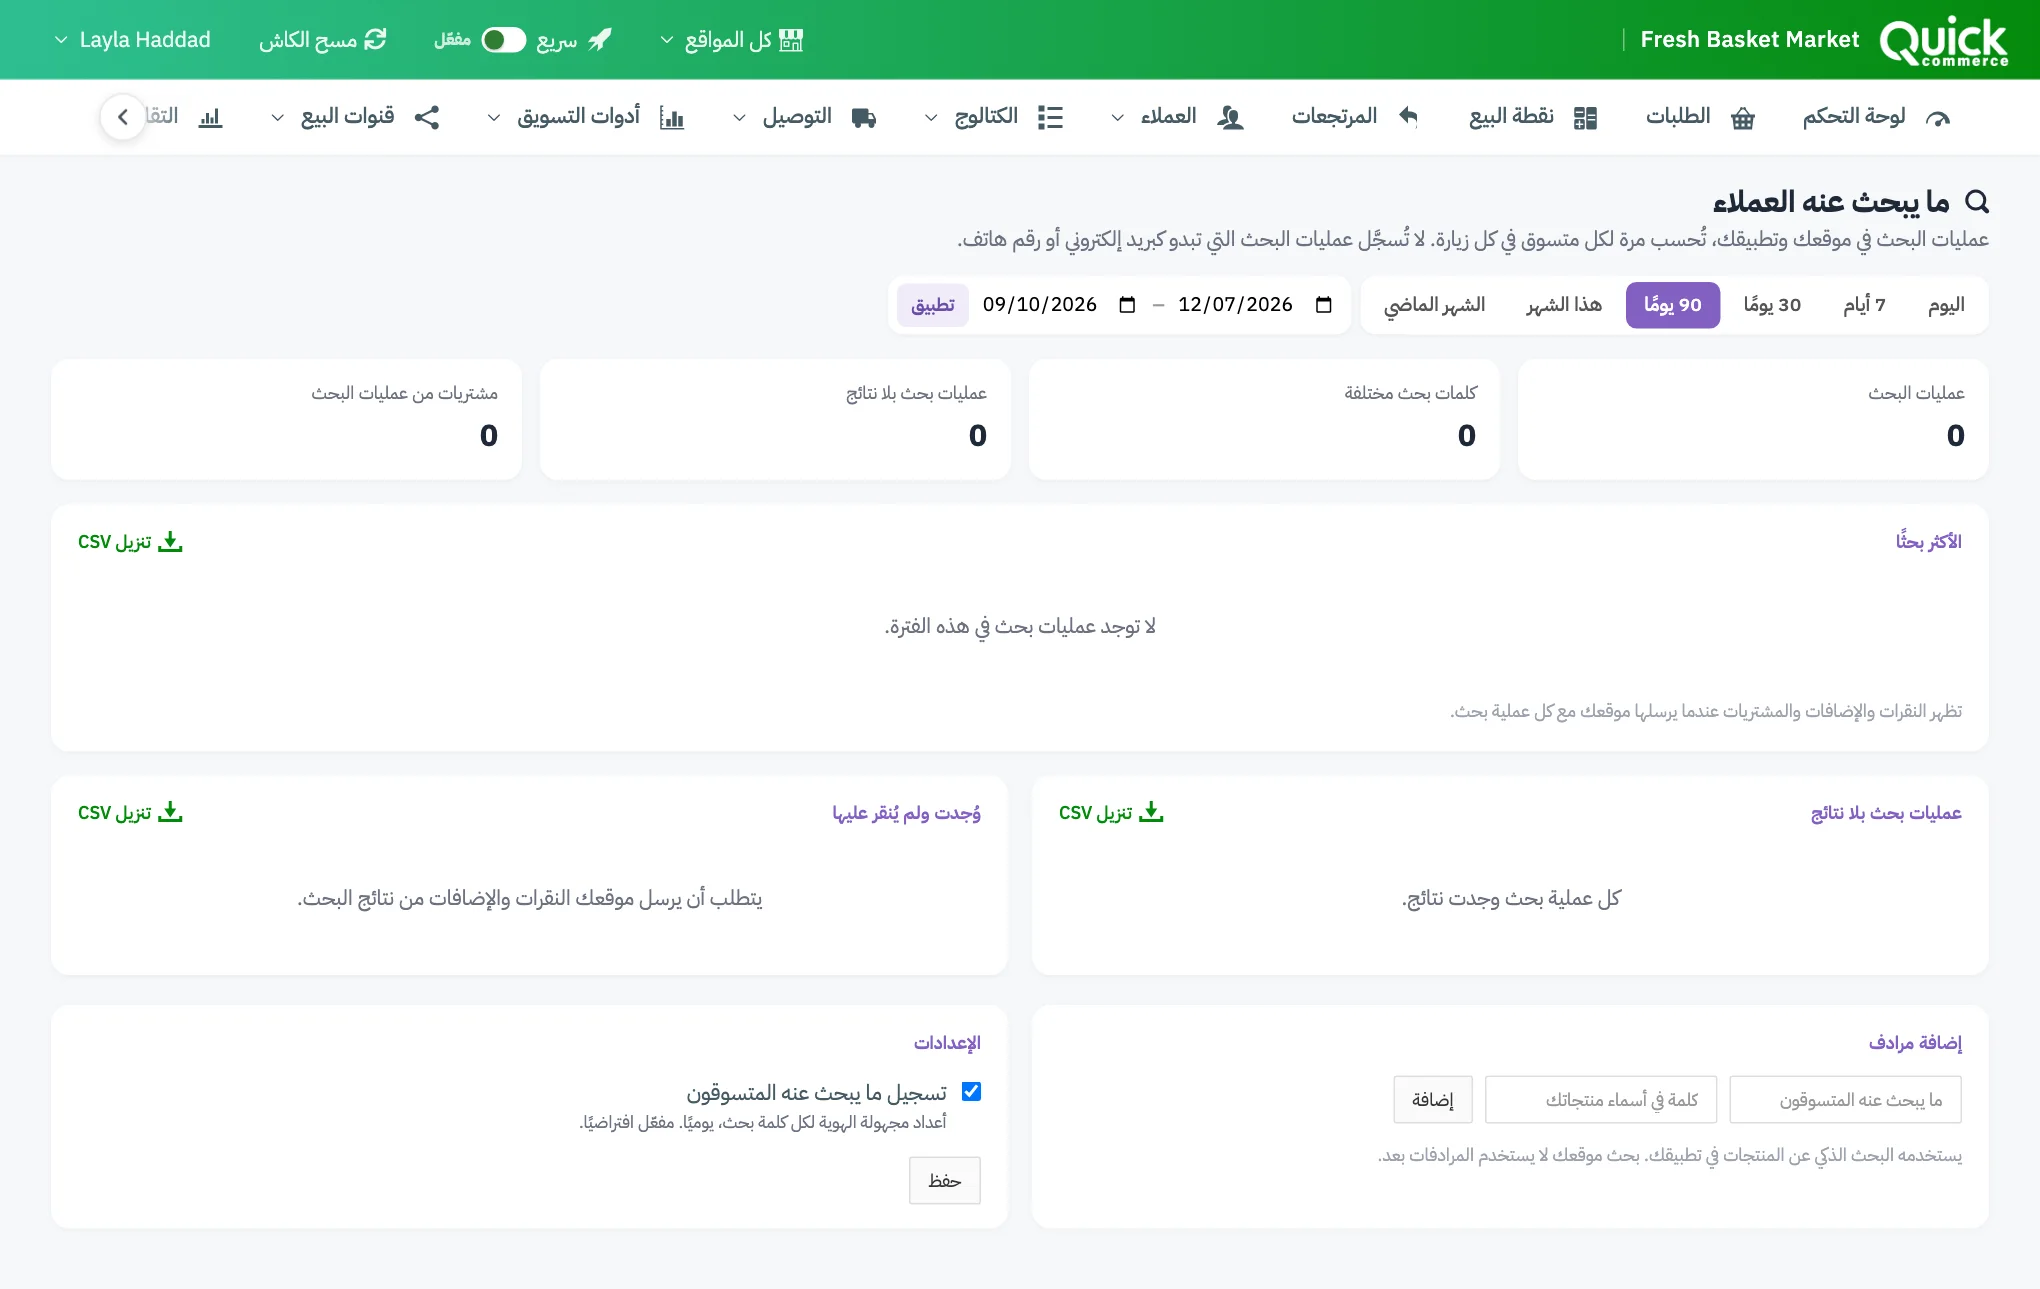This screenshot has width=2040, height=1289.
Task: Click the كلمة في أسماء منتجاتك input field
Action: [x=1601, y=1100]
